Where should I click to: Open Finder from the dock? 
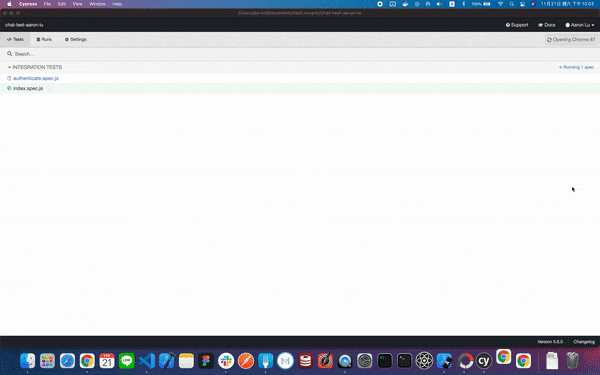pos(28,361)
